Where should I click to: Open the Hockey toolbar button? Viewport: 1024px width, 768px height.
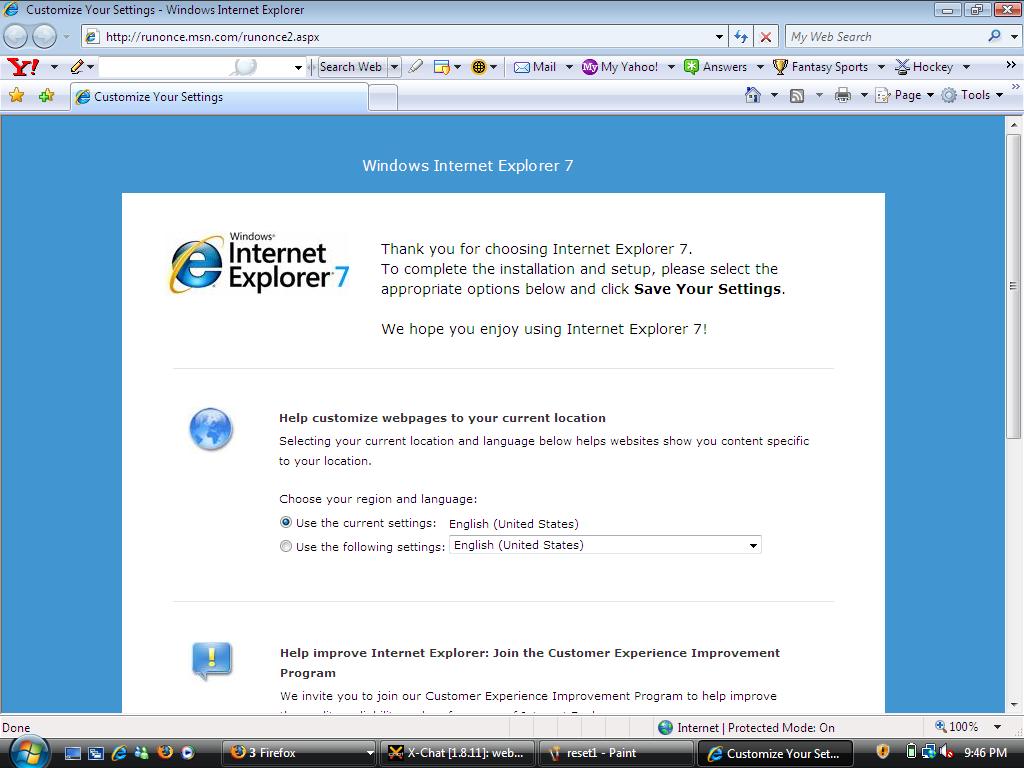click(x=924, y=67)
